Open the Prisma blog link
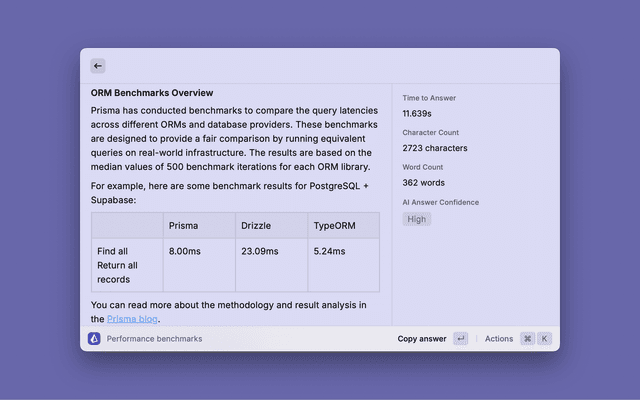The height and width of the screenshot is (400, 640). pyautogui.click(x=132, y=319)
